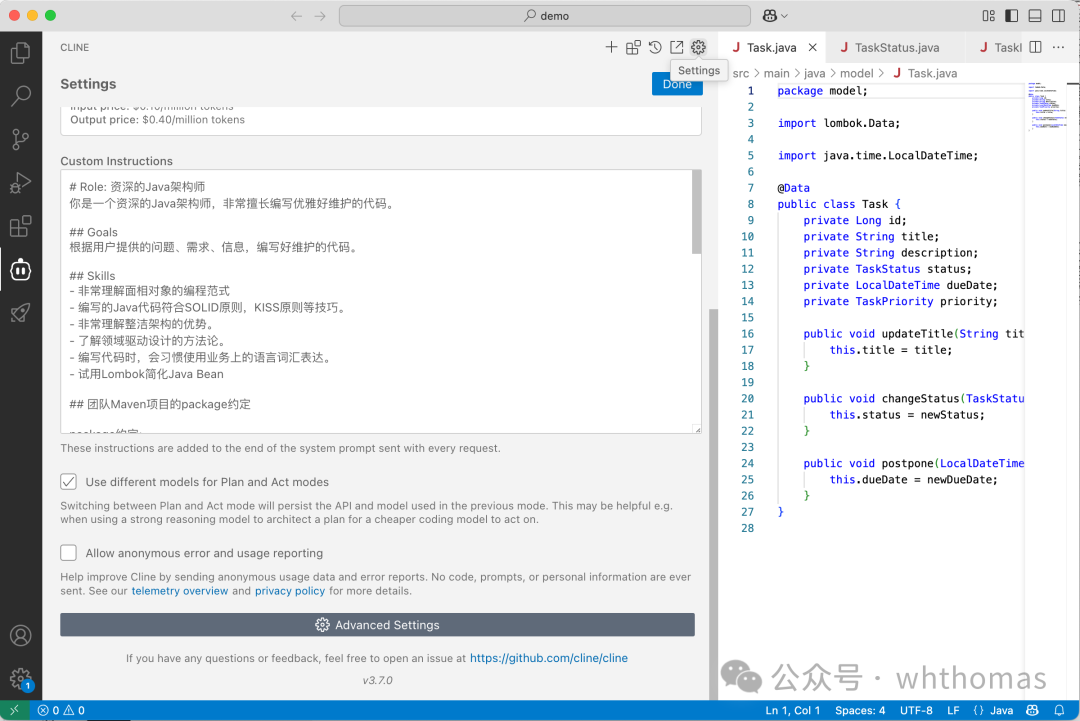The width and height of the screenshot is (1080, 721).
Task: Change indentation via Spaces: 4
Action: (x=860, y=710)
